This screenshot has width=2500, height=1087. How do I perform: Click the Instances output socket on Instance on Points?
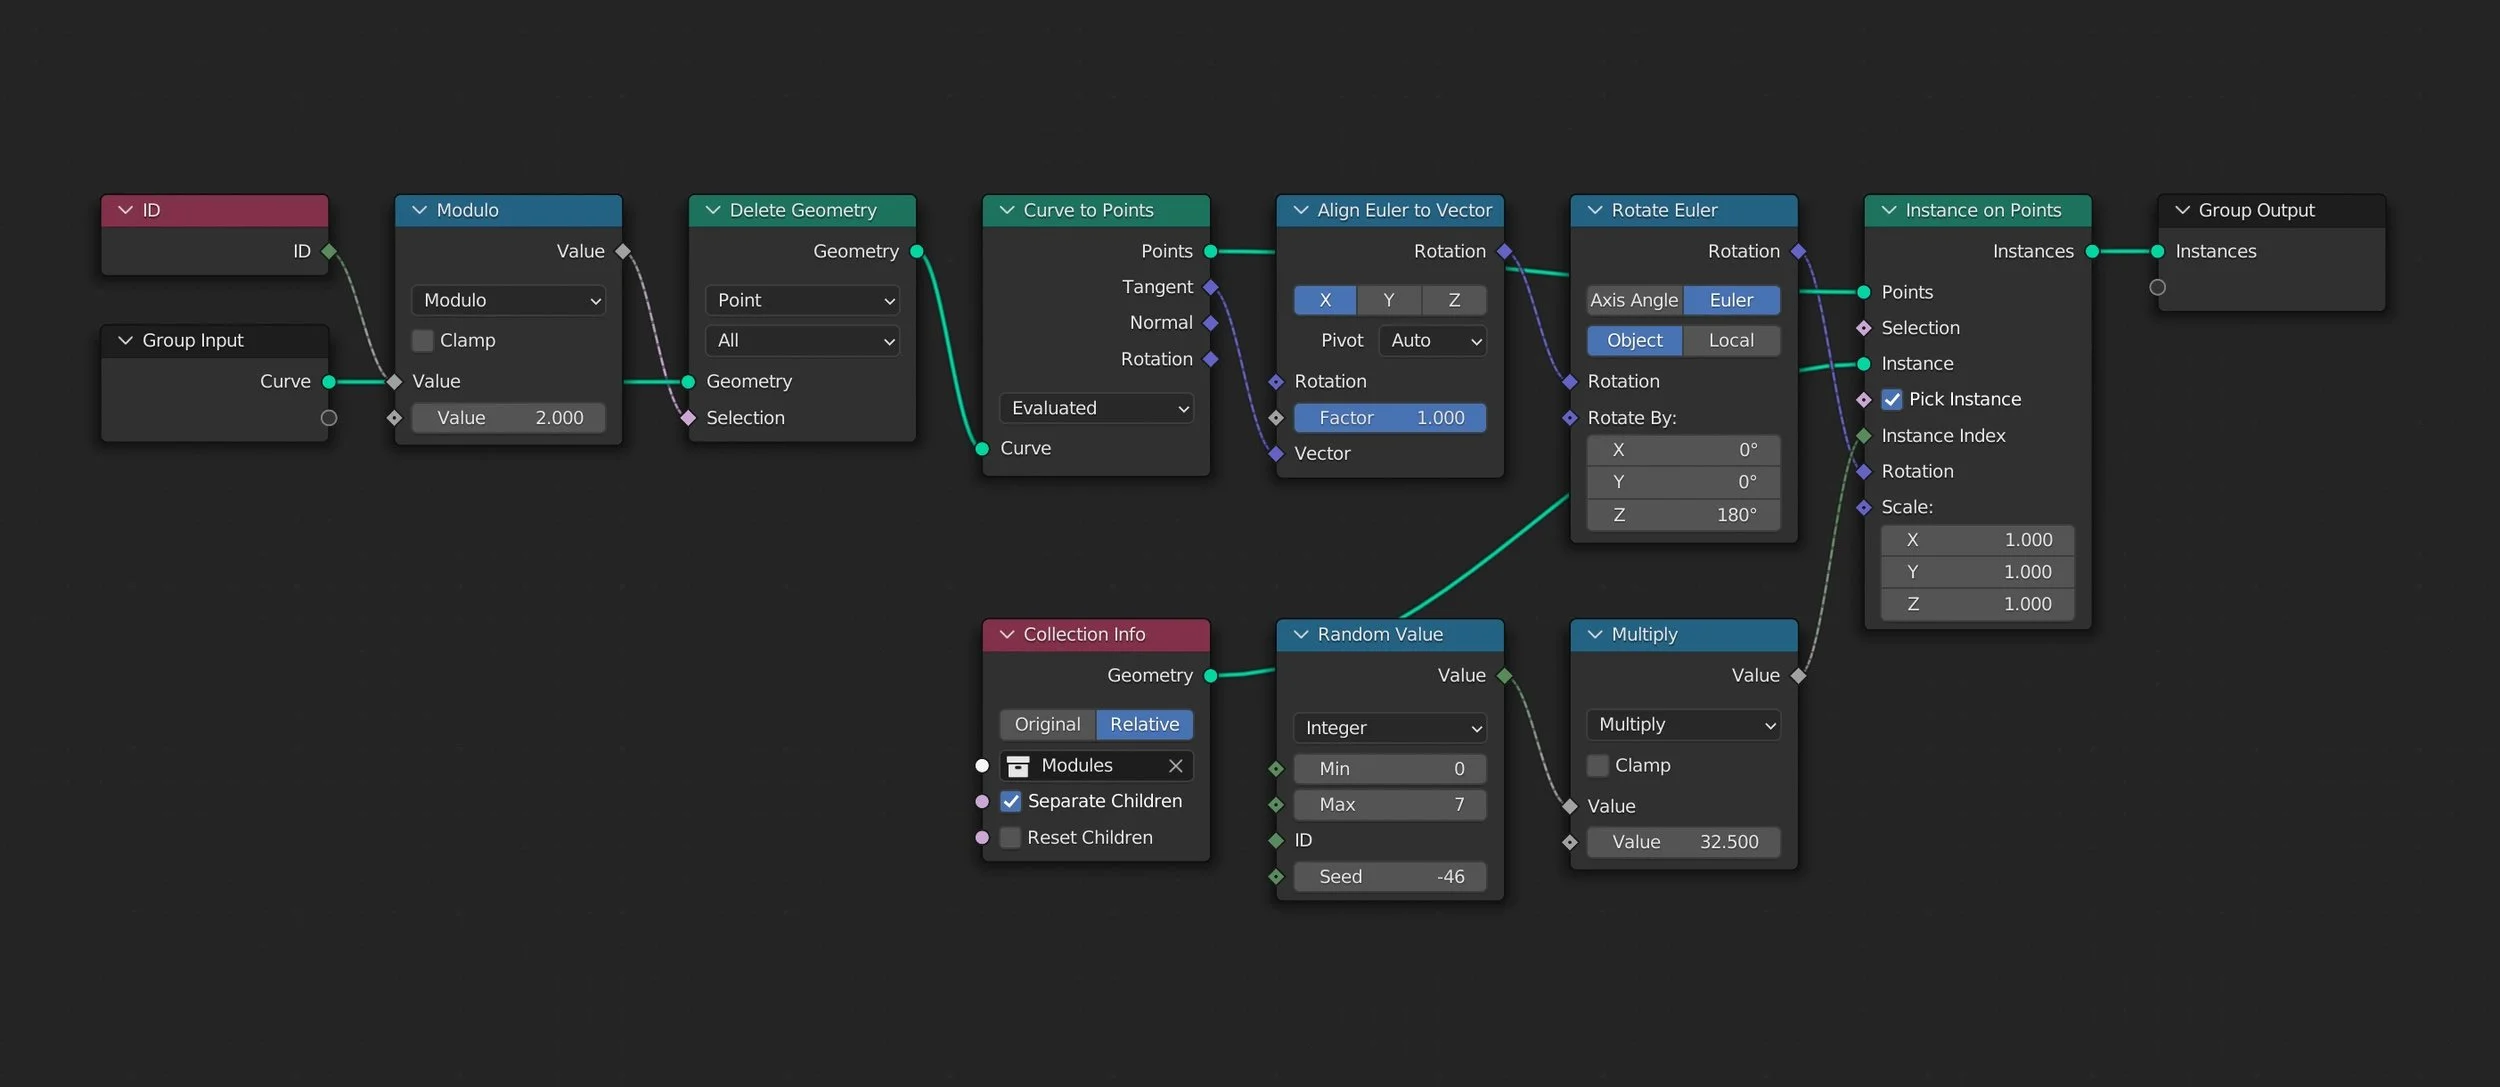pos(2092,252)
